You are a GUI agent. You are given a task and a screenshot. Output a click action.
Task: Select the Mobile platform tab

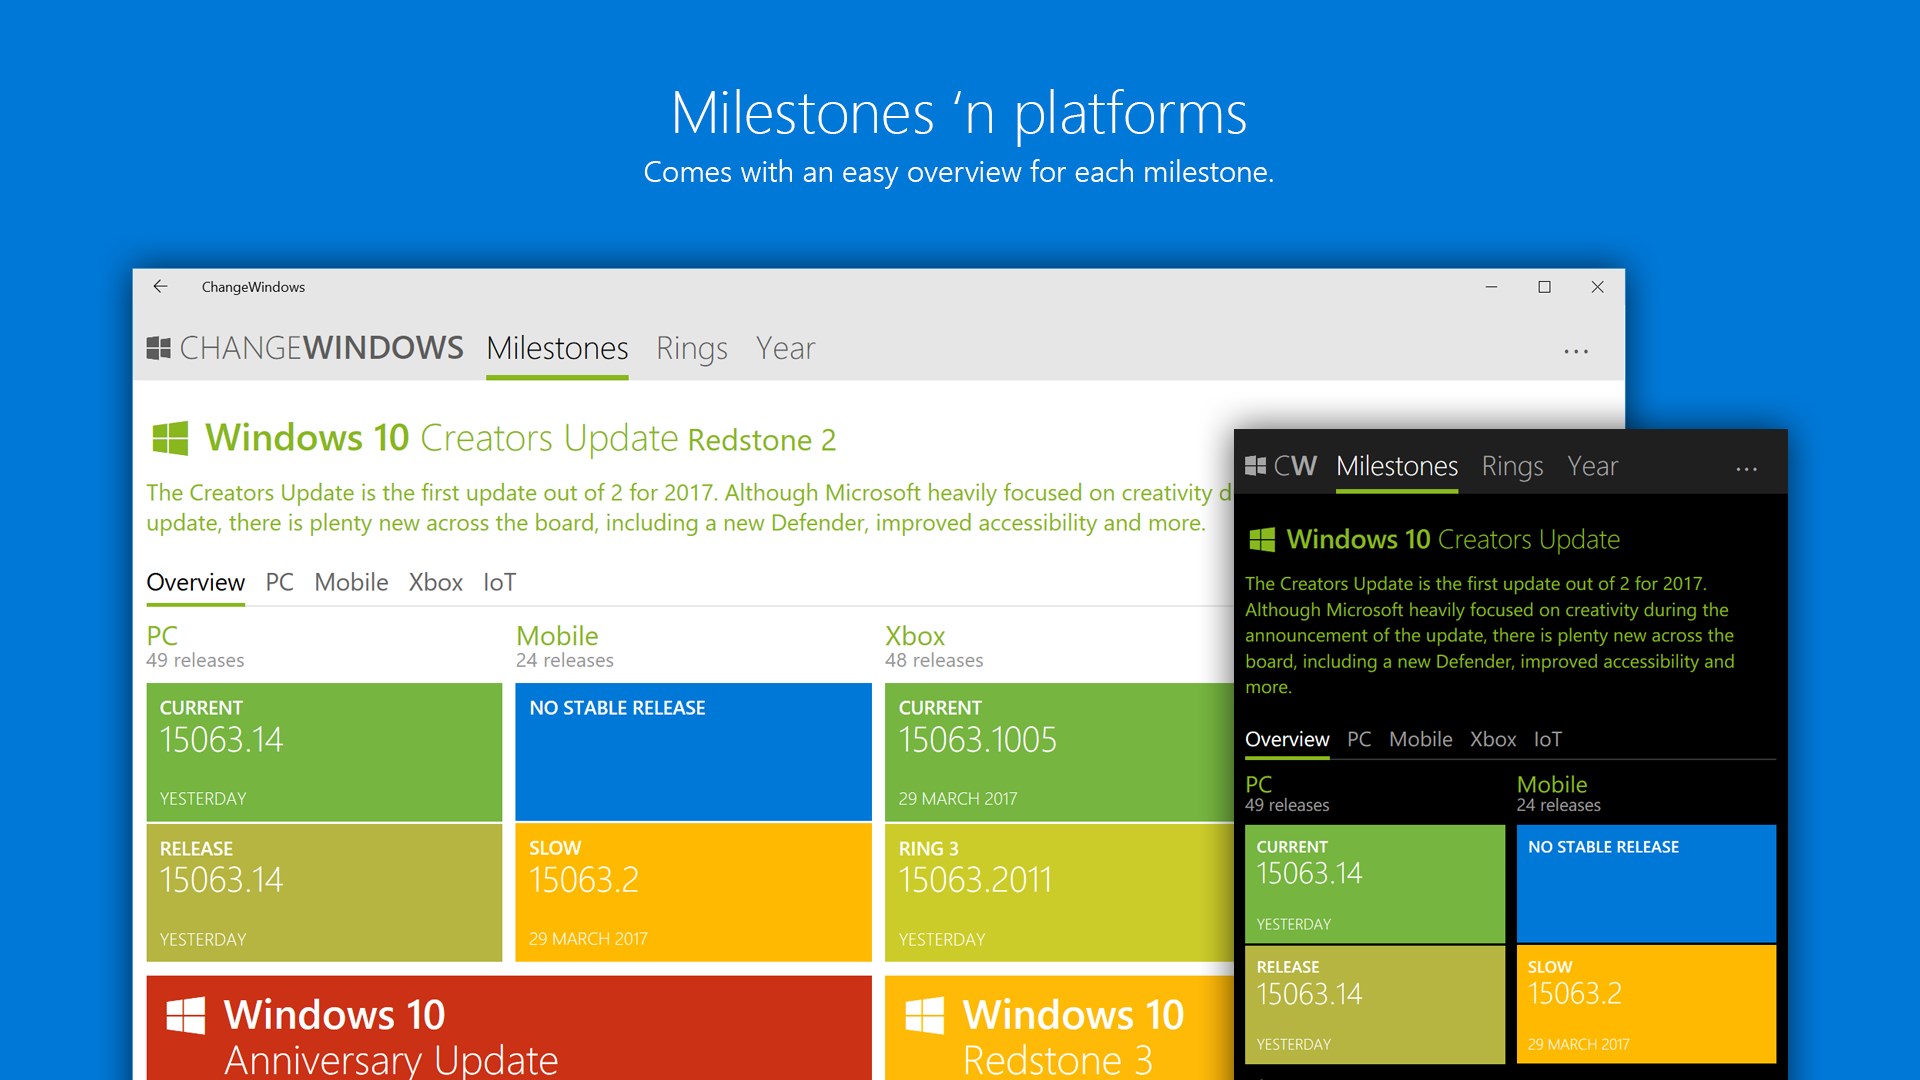(350, 582)
